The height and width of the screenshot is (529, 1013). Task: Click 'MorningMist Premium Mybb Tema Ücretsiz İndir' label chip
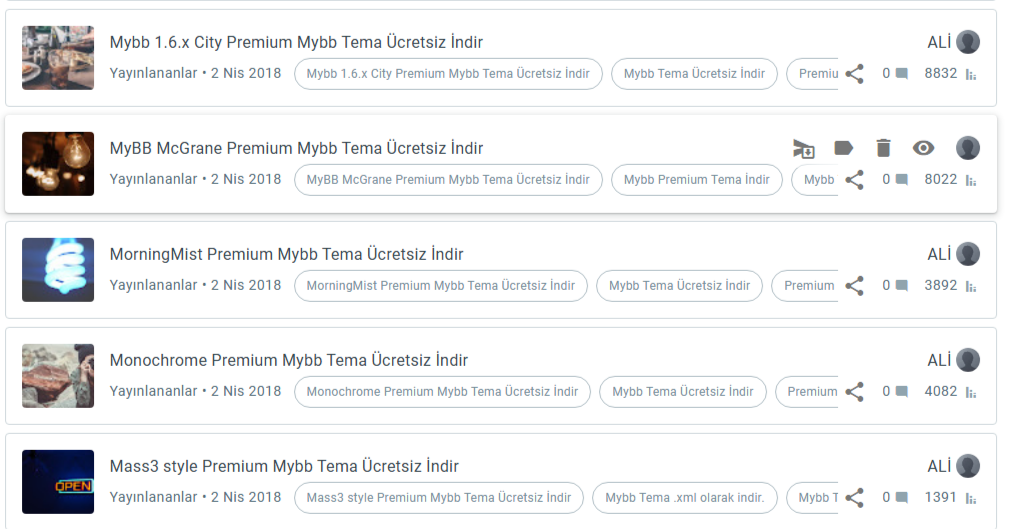(x=441, y=285)
